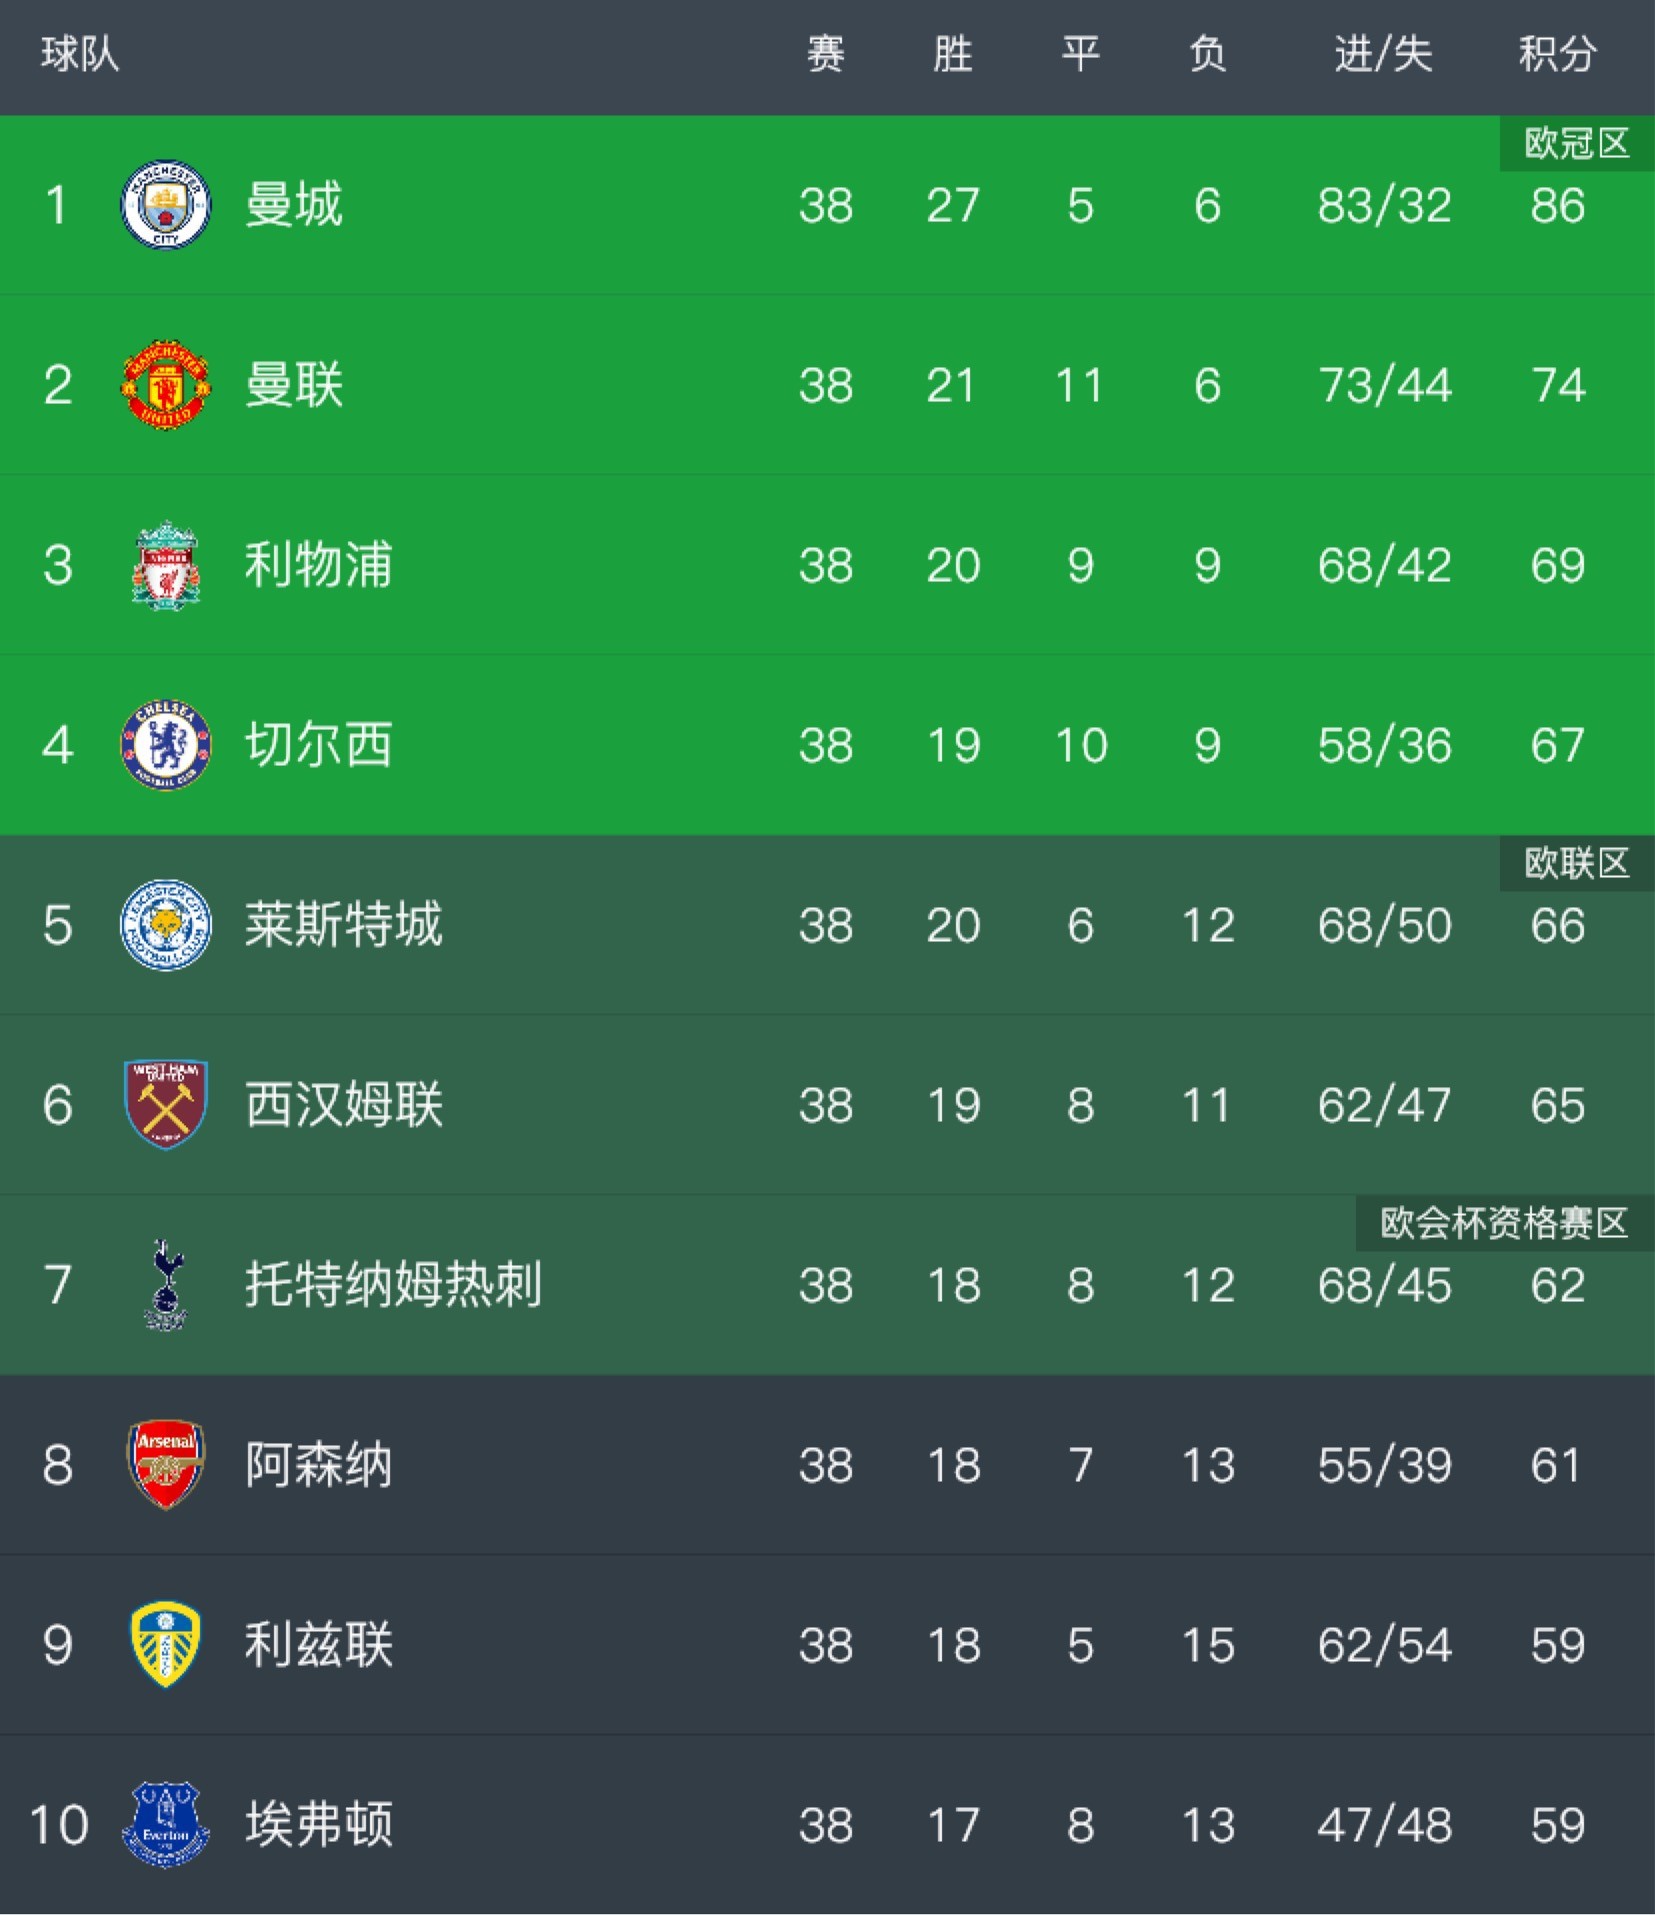The image size is (1655, 1915).
Task: Open the 托特纳姆热刺 team name link
Action: 393,1285
